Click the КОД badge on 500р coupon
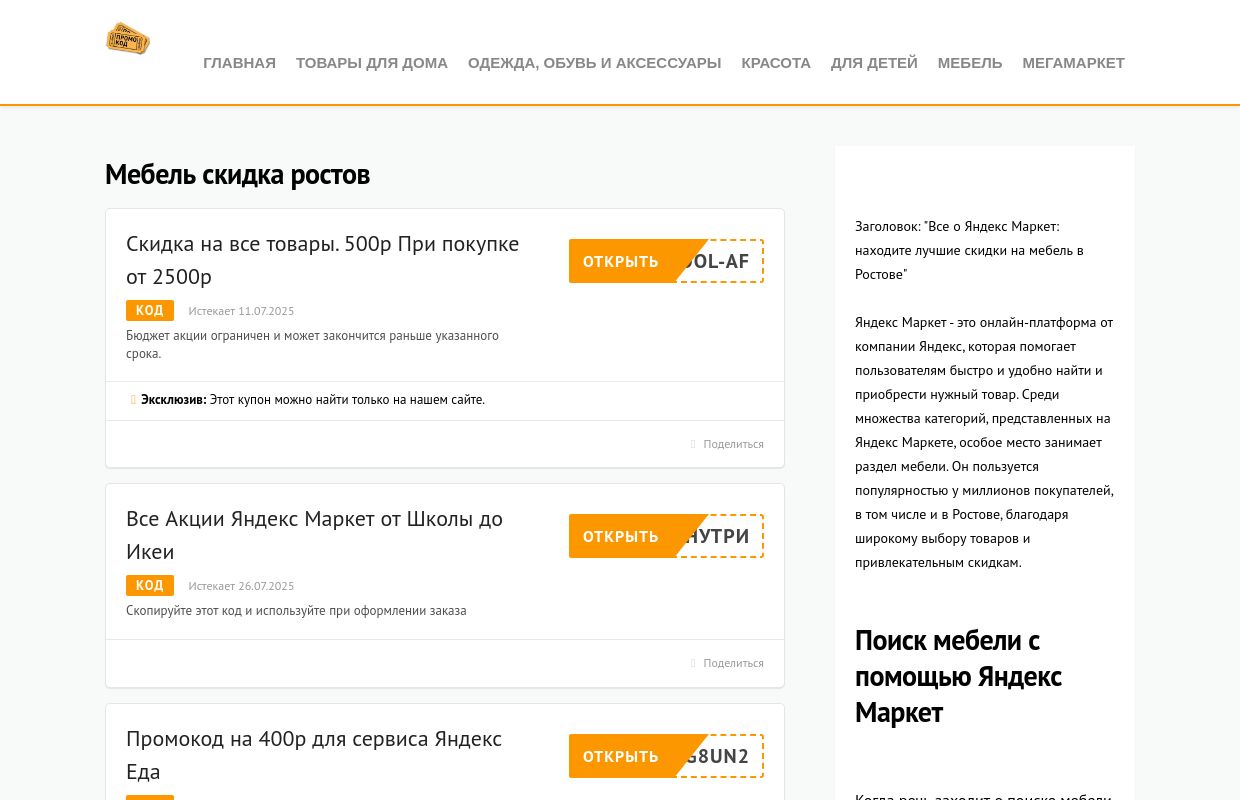Image resolution: width=1240 pixels, height=800 pixels. click(150, 310)
